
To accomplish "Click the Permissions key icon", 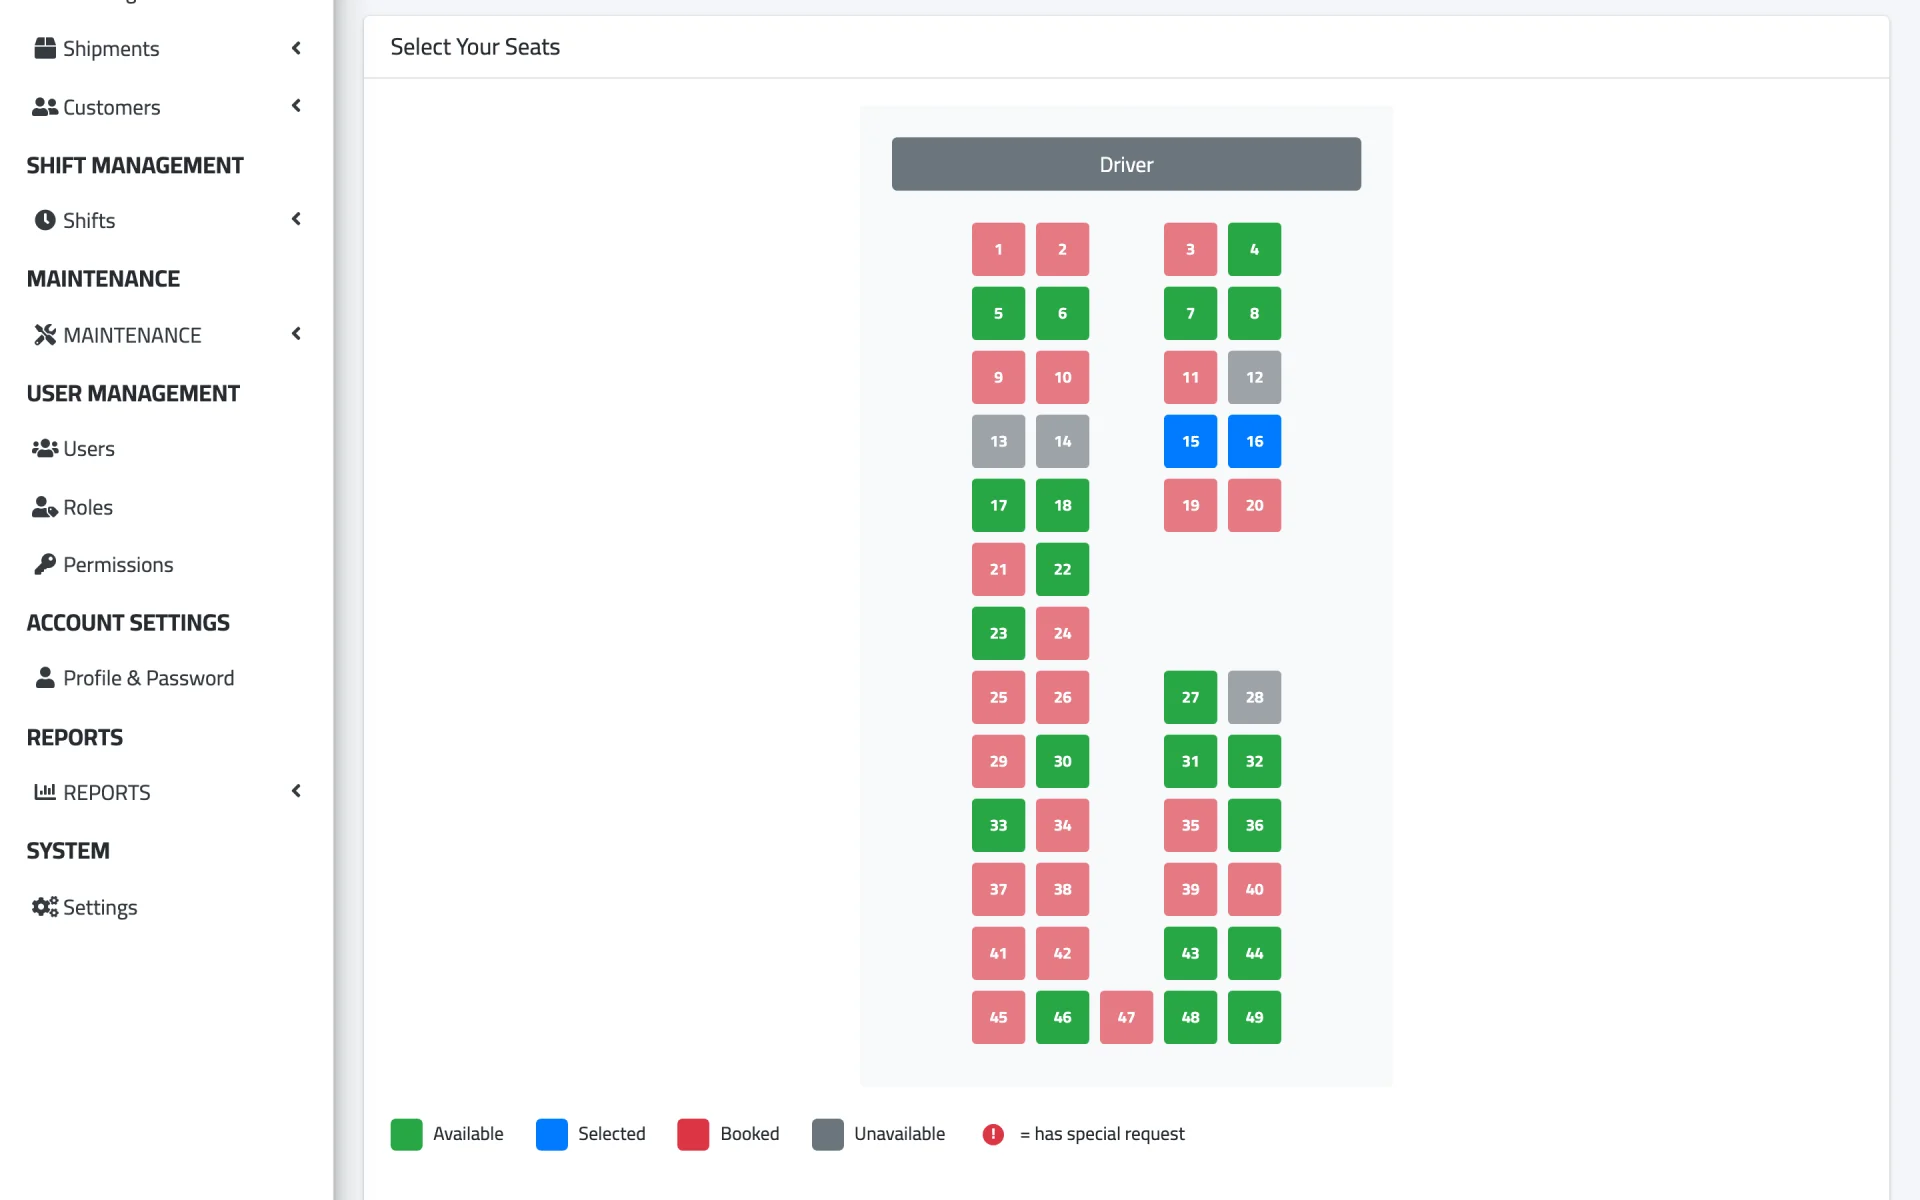I will [45, 565].
